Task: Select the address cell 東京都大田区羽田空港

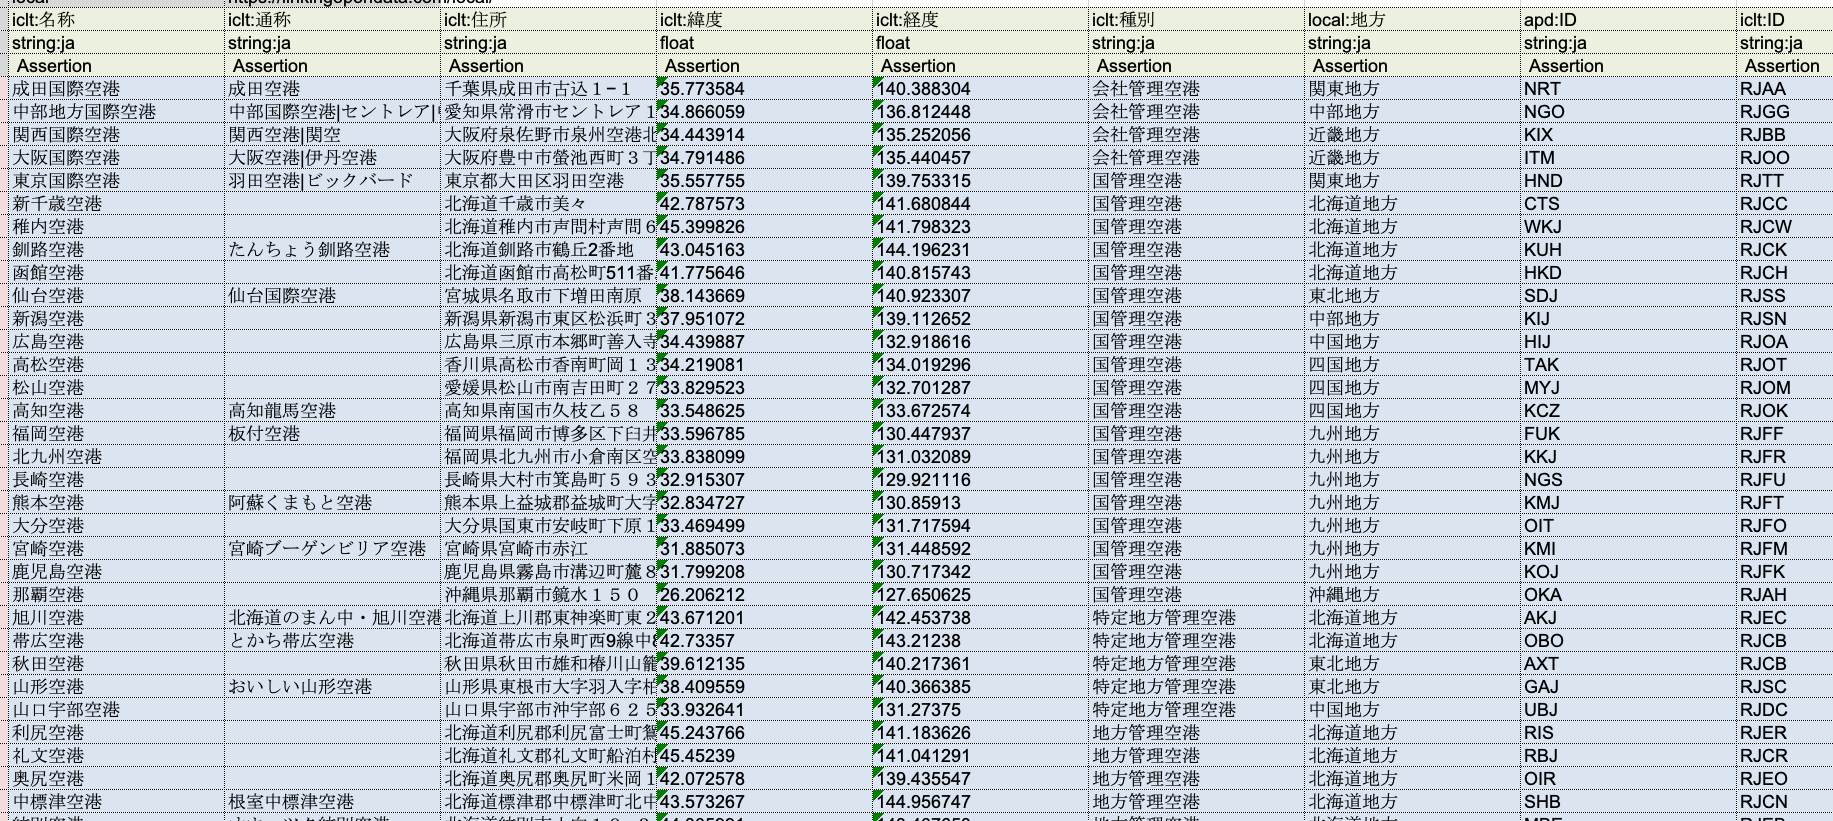Action: [549, 181]
